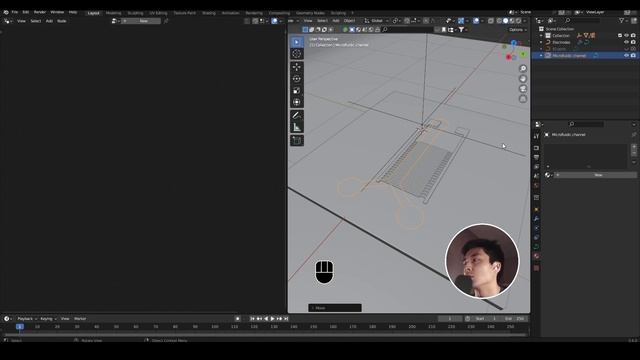
Task: Select the Add Cube tool in viewport toolbar
Action: click(297, 141)
